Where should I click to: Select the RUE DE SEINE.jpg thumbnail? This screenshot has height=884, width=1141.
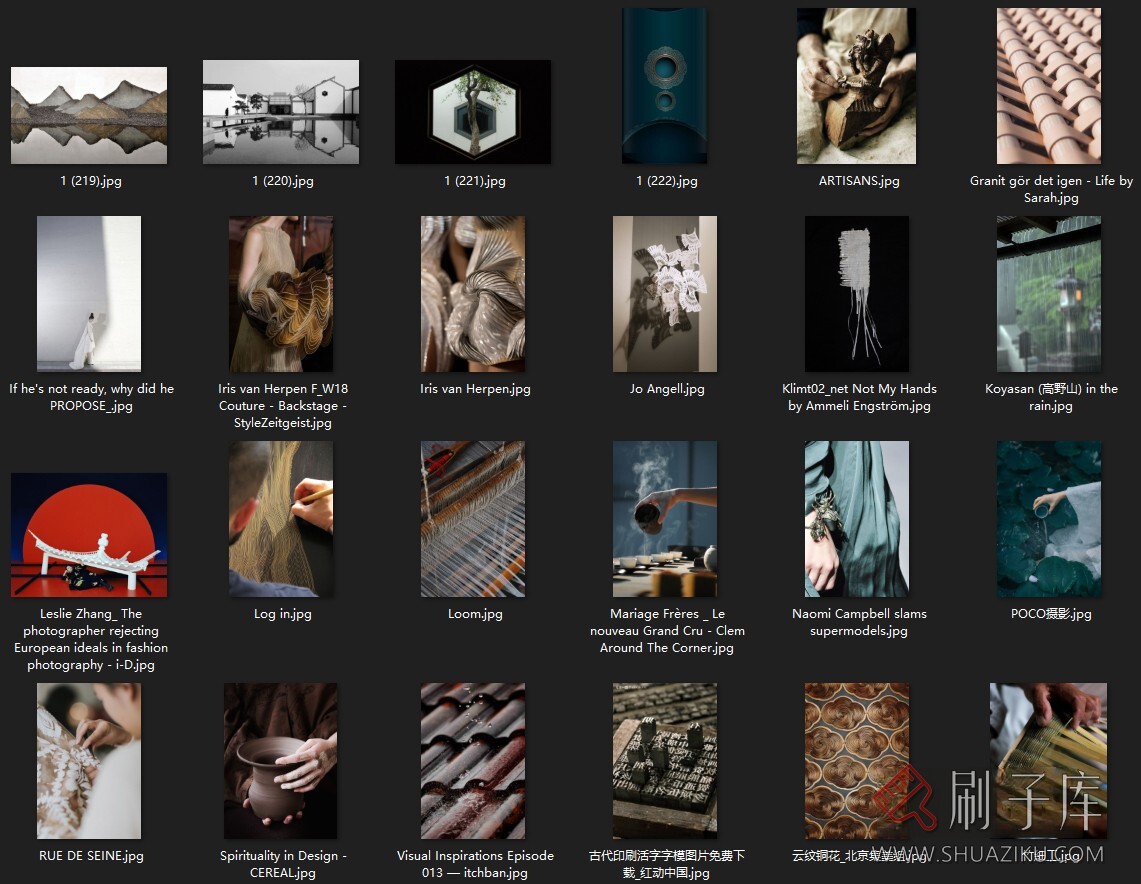click(x=89, y=761)
